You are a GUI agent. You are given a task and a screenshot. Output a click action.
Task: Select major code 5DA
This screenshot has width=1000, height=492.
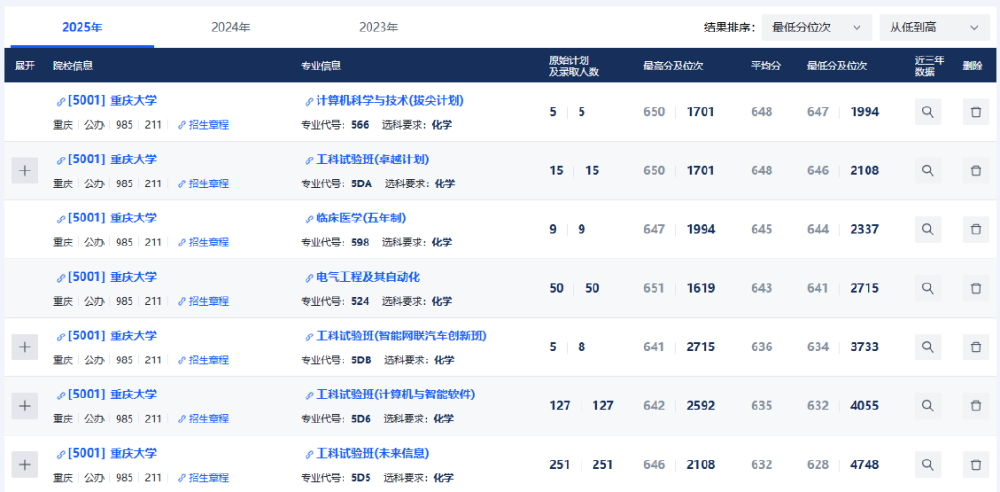[362, 184]
